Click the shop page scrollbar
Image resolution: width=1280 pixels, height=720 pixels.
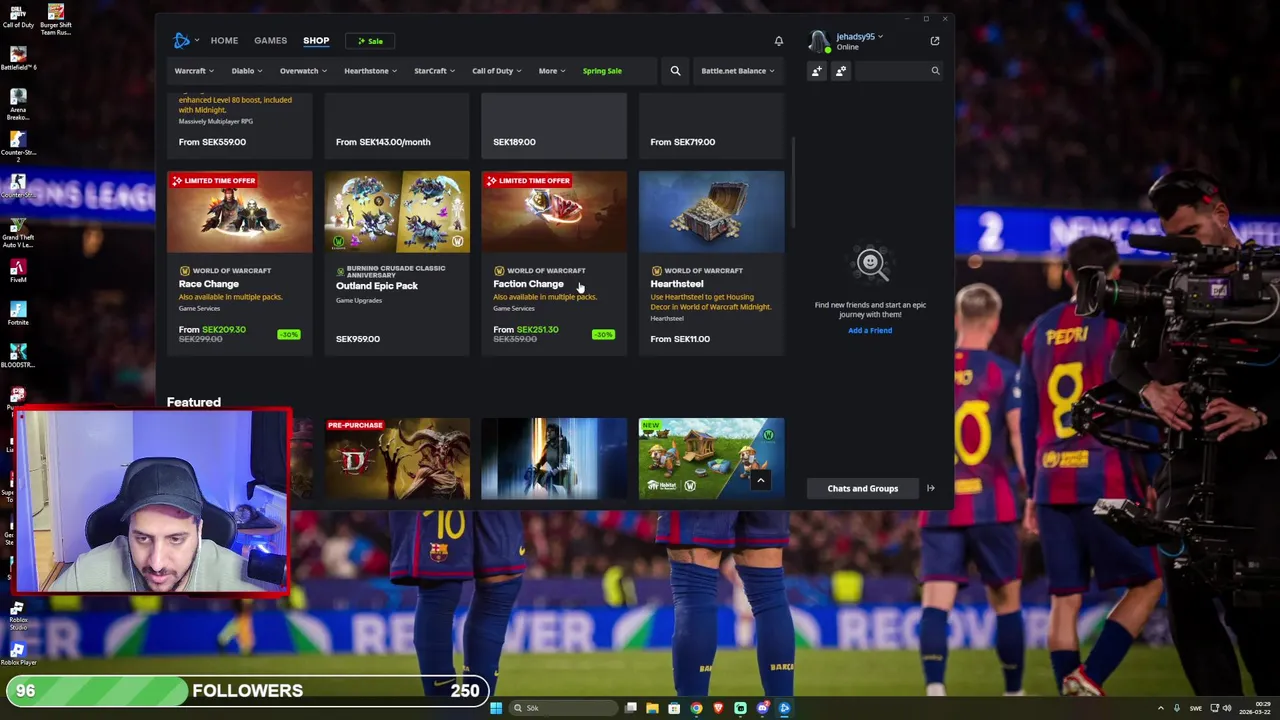[x=794, y=182]
